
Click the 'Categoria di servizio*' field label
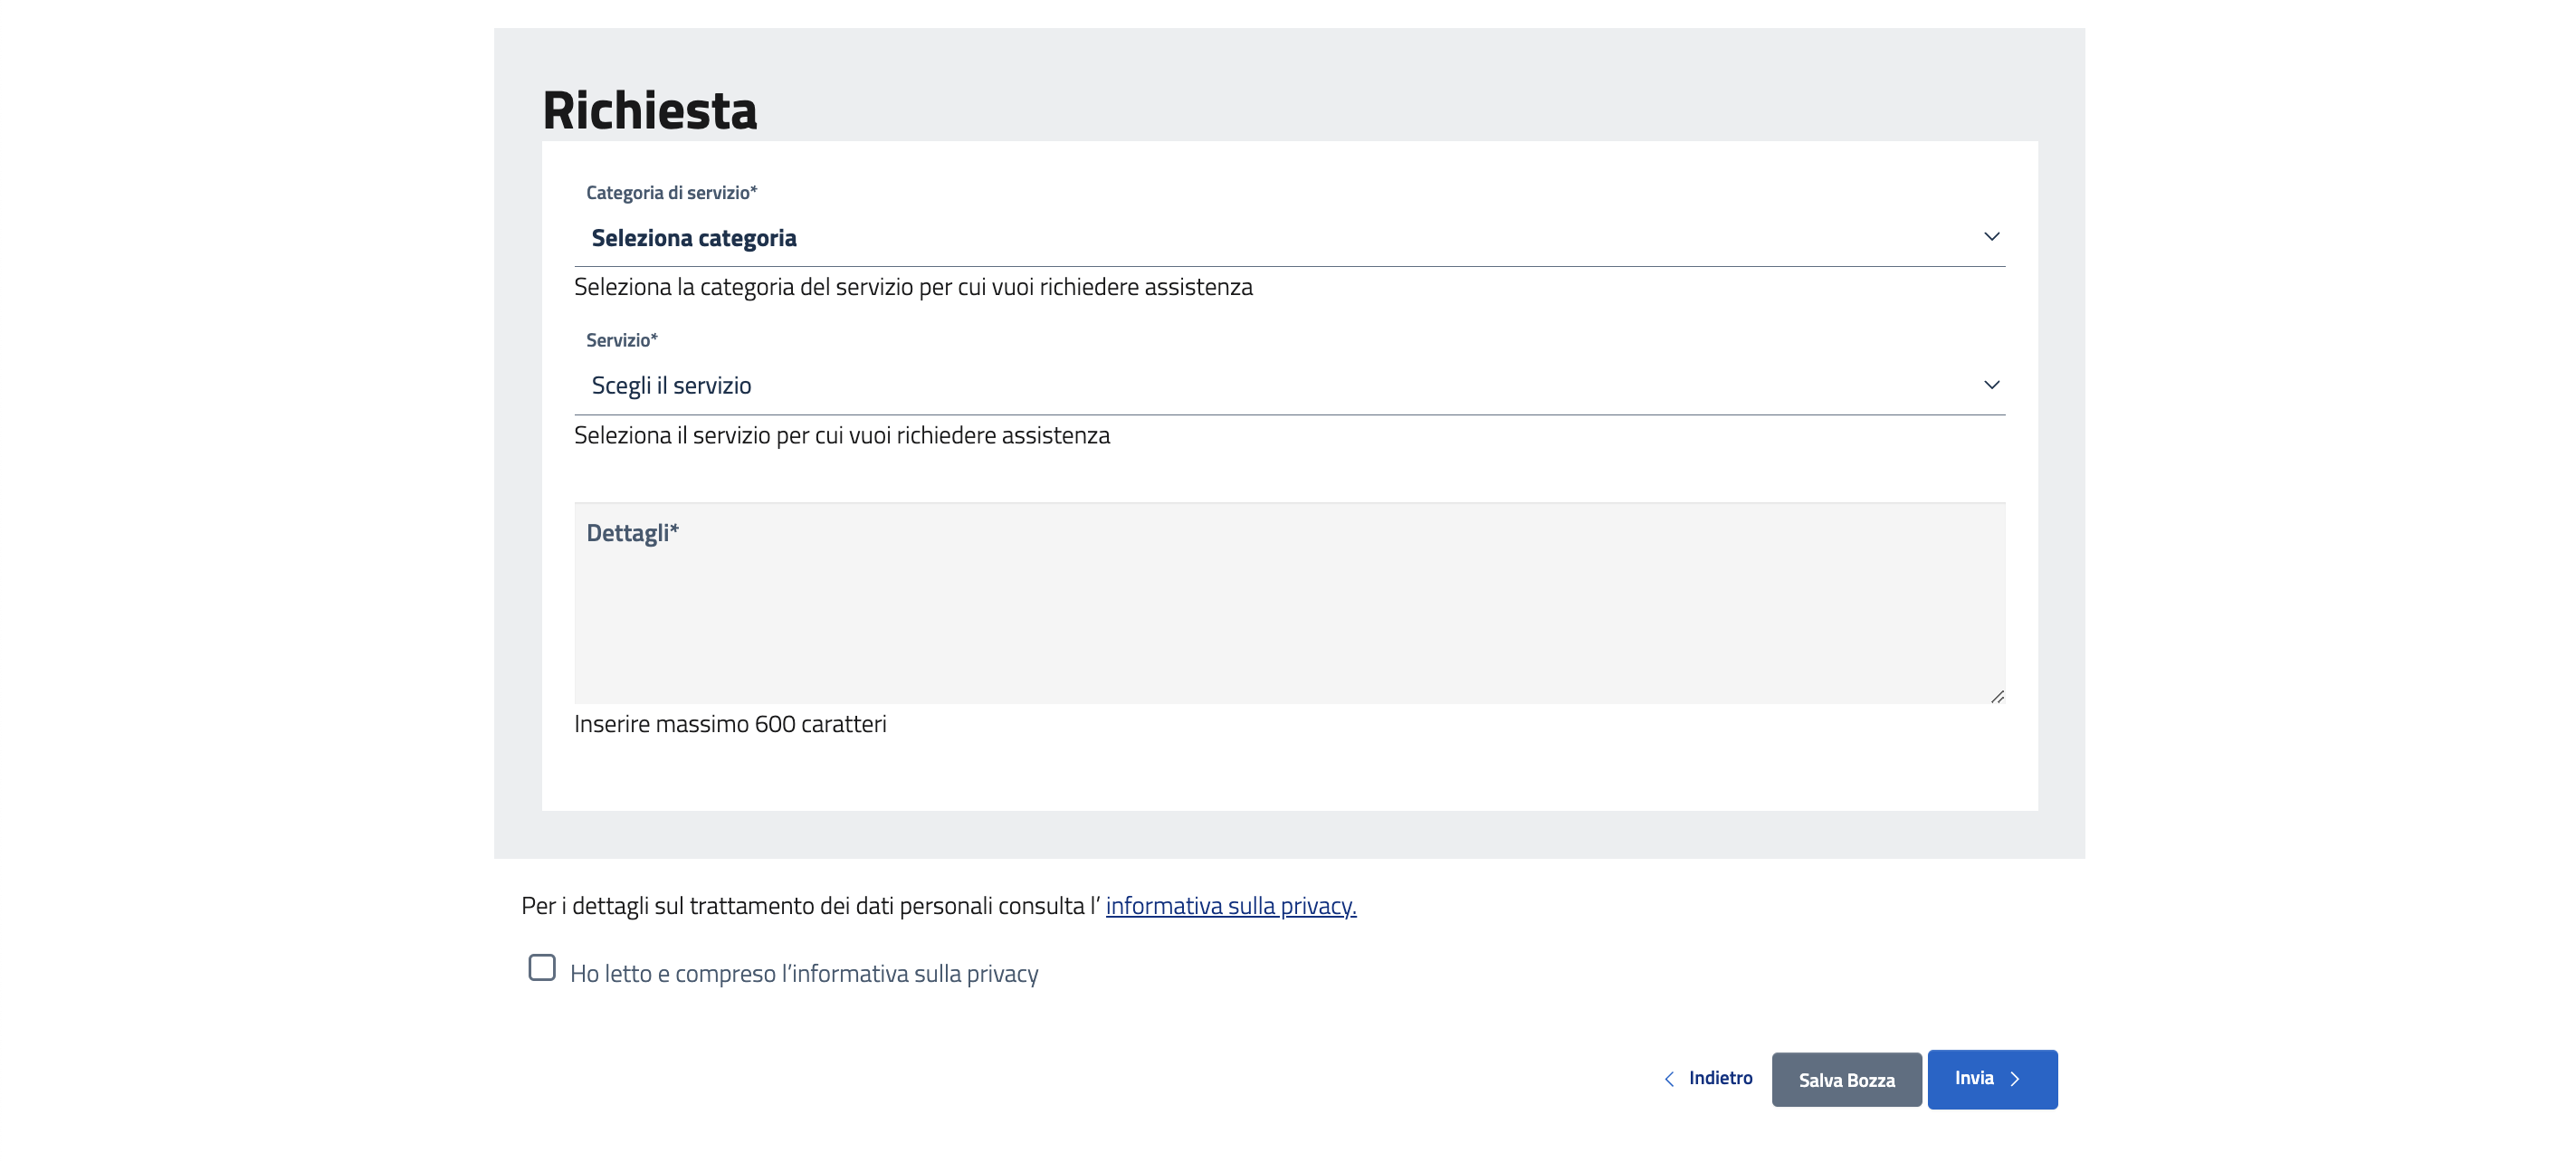click(x=671, y=193)
